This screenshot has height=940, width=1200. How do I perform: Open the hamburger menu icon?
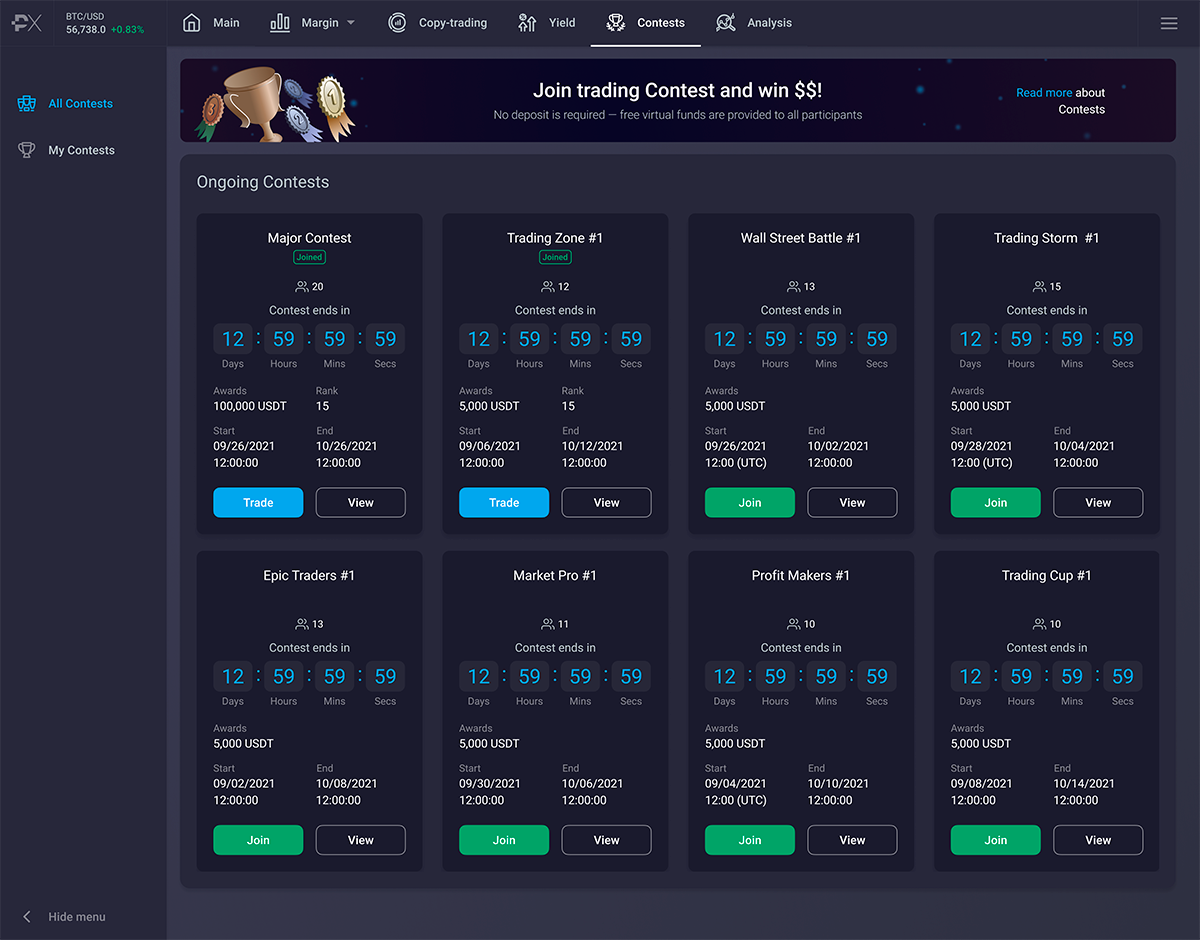1169,23
